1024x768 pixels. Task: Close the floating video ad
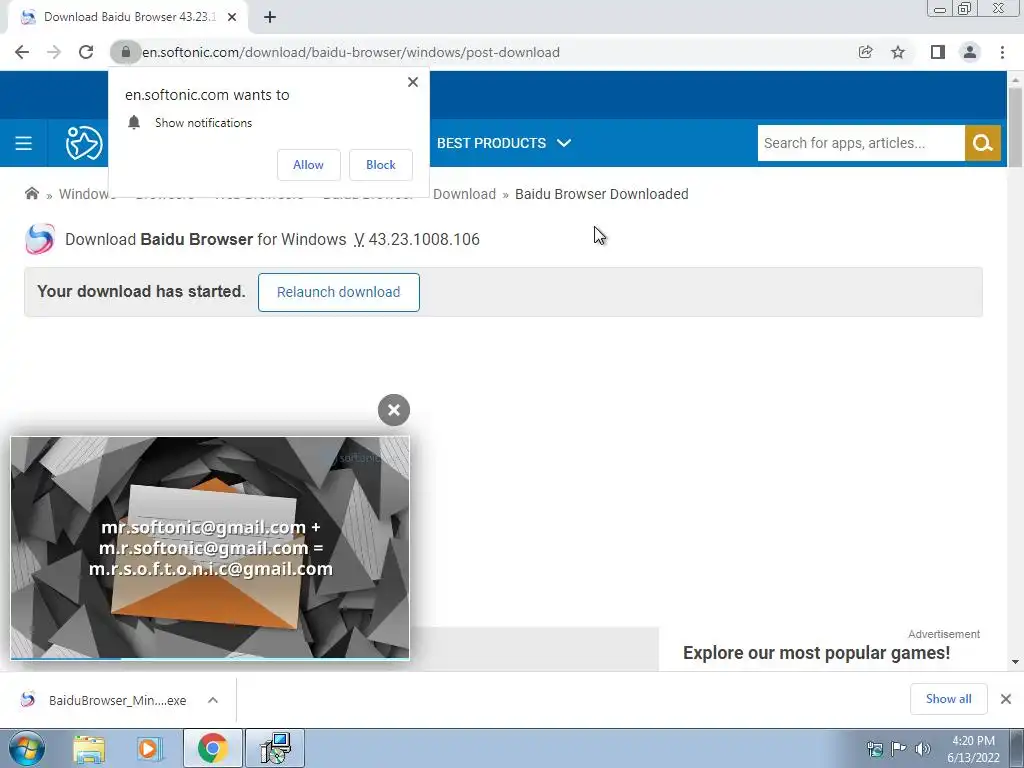pyautogui.click(x=394, y=410)
